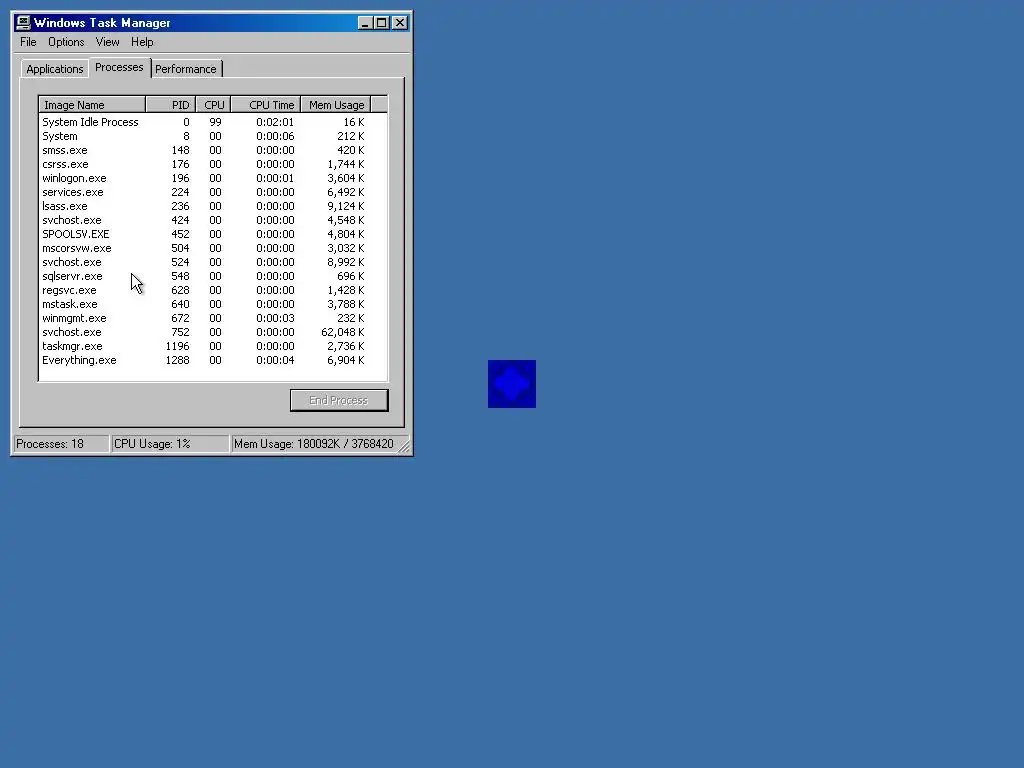Click the 9,124 K memory value
The width and height of the screenshot is (1024, 768).
(x=345, y=206)
